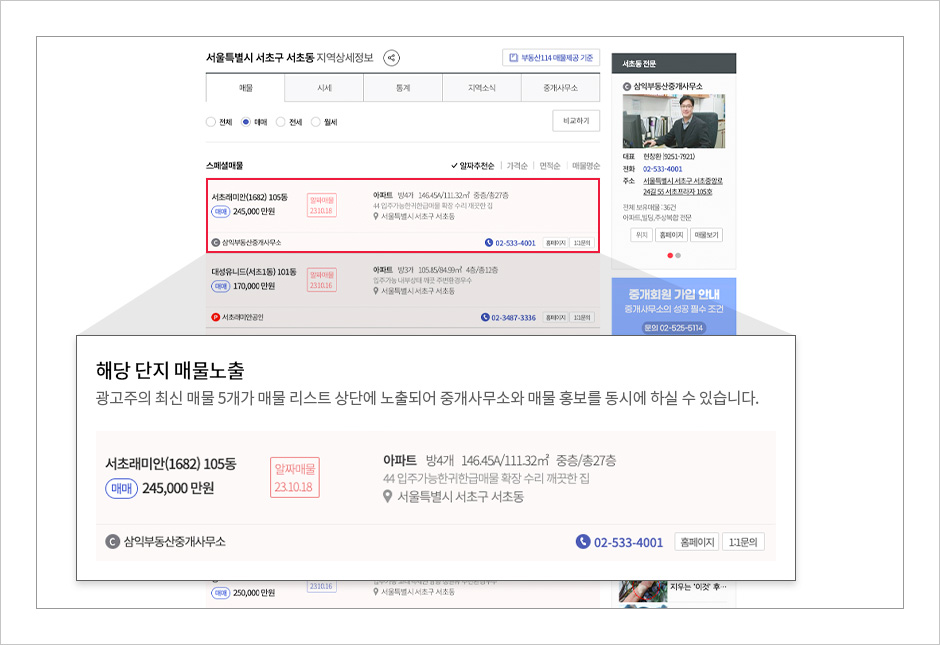Screen dimensions: 940x645
Task: Open 홈페이지 in the agent profile card
Action: tap(670, 233)
